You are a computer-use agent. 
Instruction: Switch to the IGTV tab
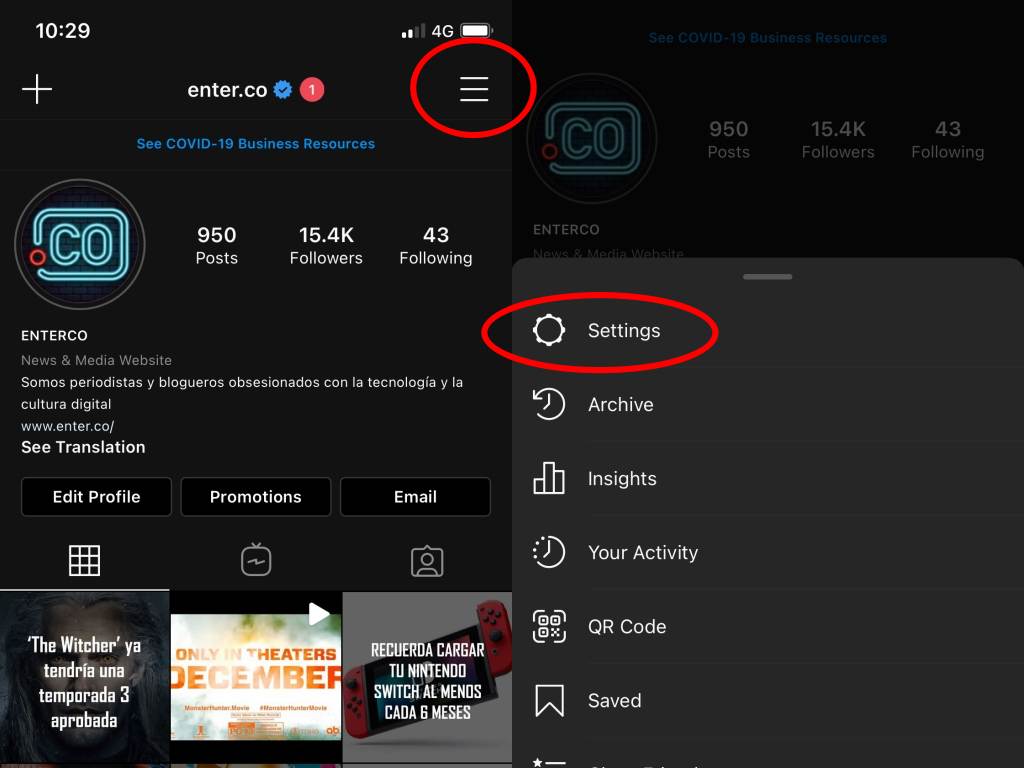coord(256,560)
